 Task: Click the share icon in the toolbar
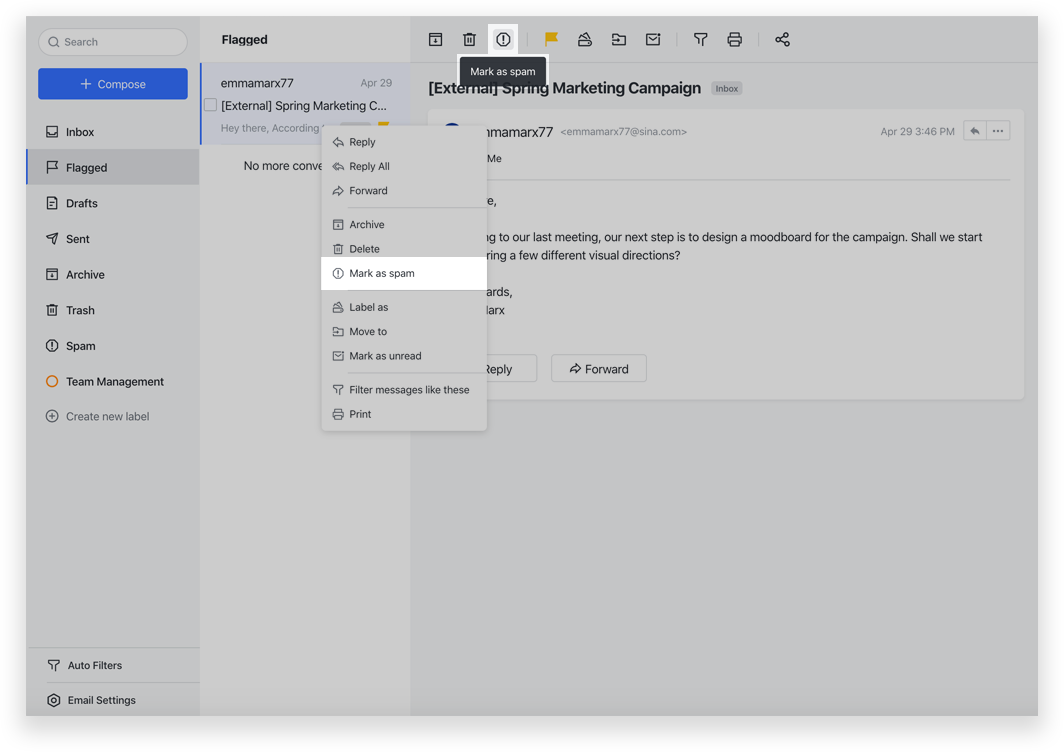782,40
